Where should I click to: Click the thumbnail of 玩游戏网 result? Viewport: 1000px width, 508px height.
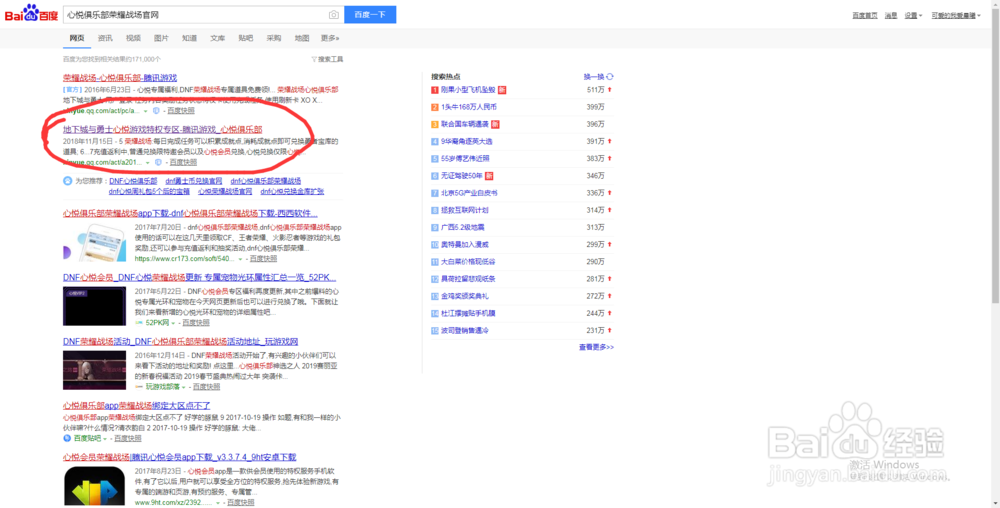pyautogui.click(x=94, y=370)
